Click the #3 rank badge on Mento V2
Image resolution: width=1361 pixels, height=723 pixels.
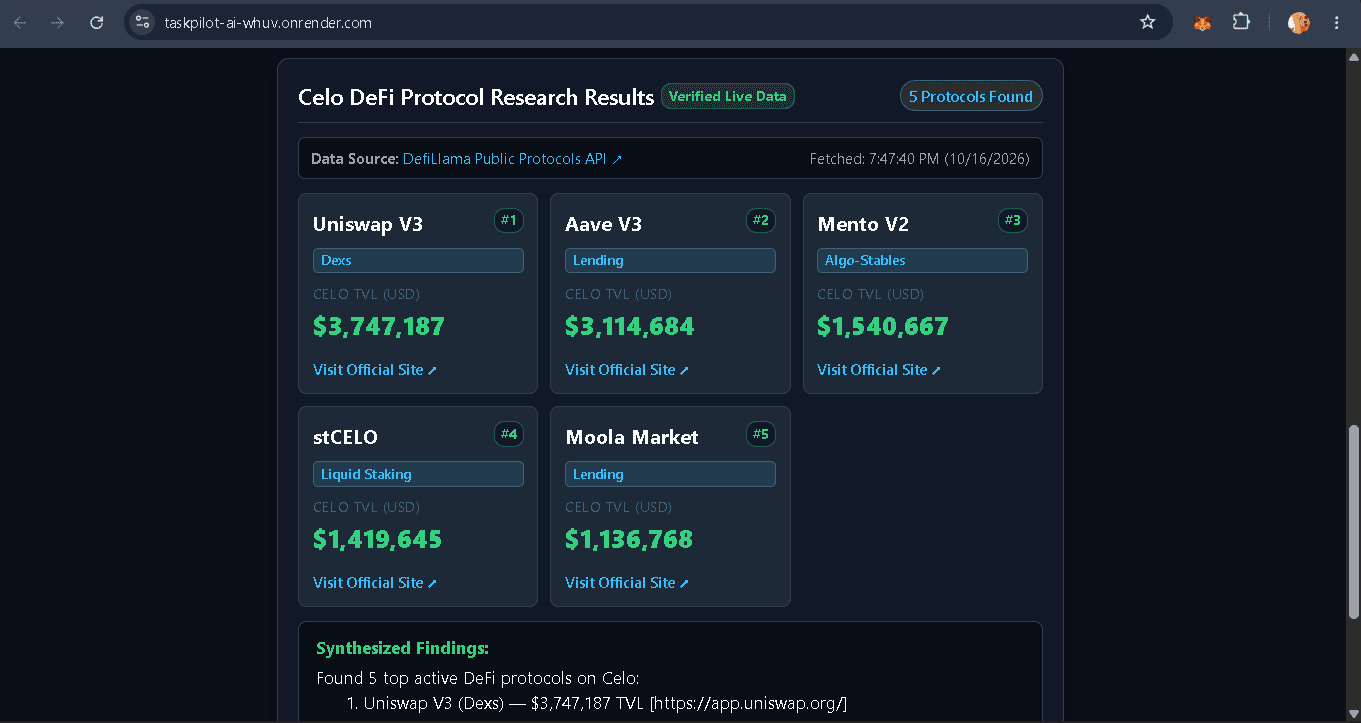(1013, 220)
